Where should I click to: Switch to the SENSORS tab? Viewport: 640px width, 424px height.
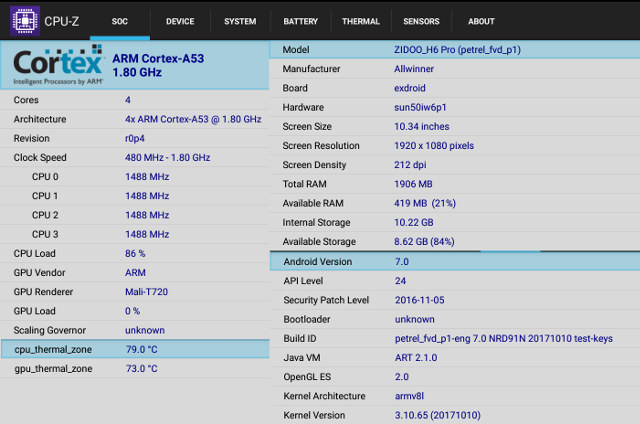pyautogui.click(x=421, y=21)
